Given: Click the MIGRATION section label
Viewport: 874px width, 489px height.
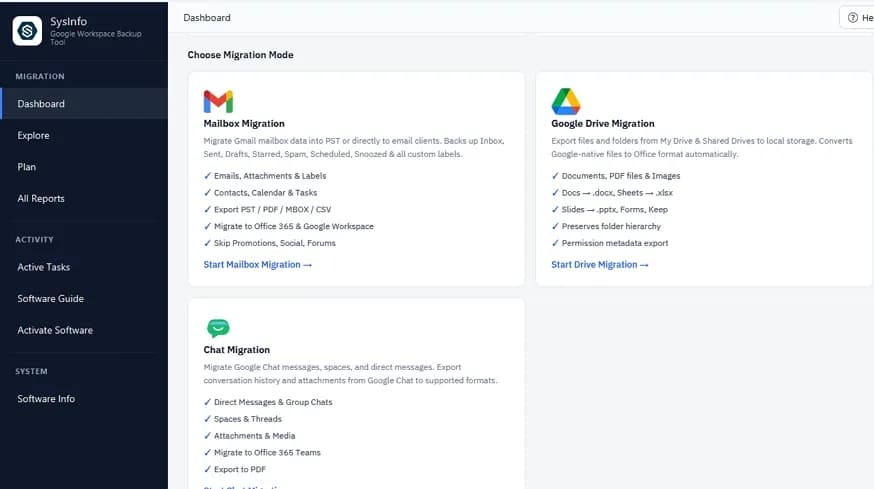Looking at the screenshot, I should 40,76.
